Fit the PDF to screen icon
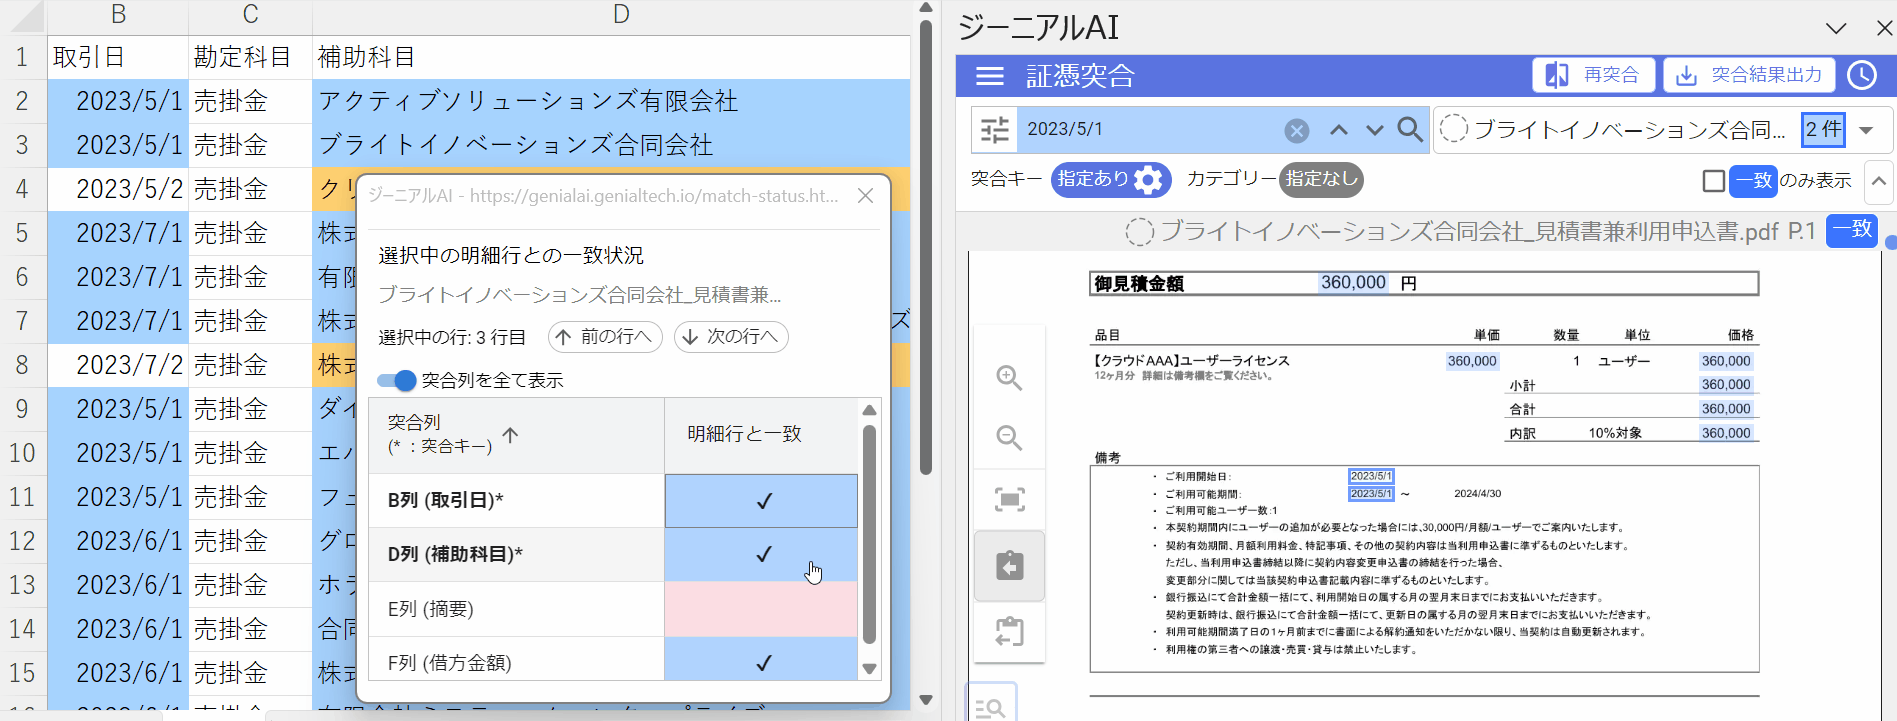 tap(1009, 499)
